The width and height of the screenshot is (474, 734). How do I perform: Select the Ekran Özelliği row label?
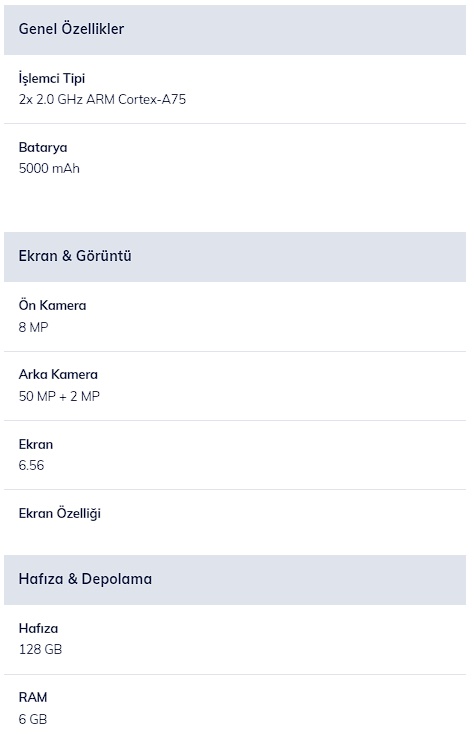60,514
